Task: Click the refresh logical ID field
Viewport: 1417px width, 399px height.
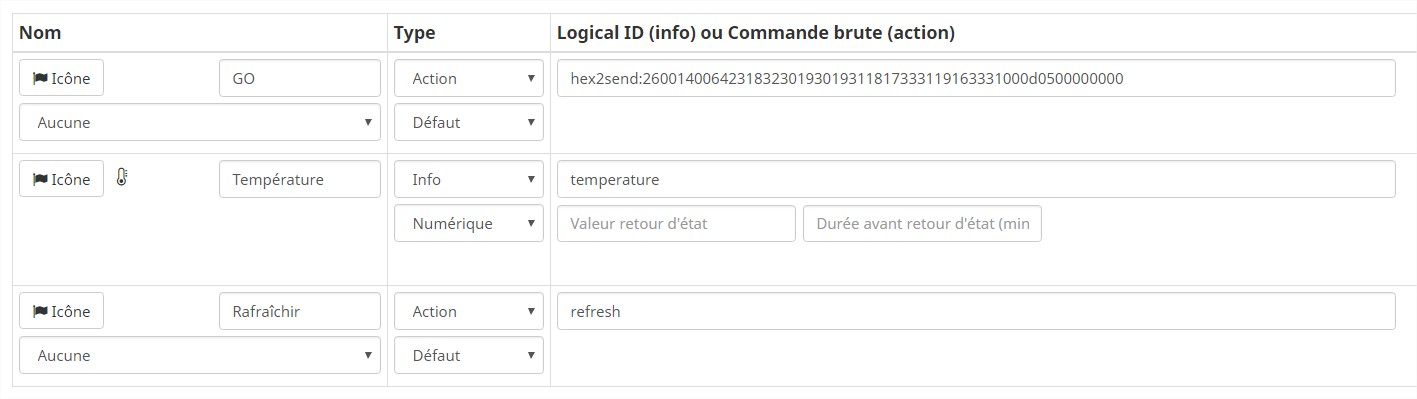Action: [976, 311]
